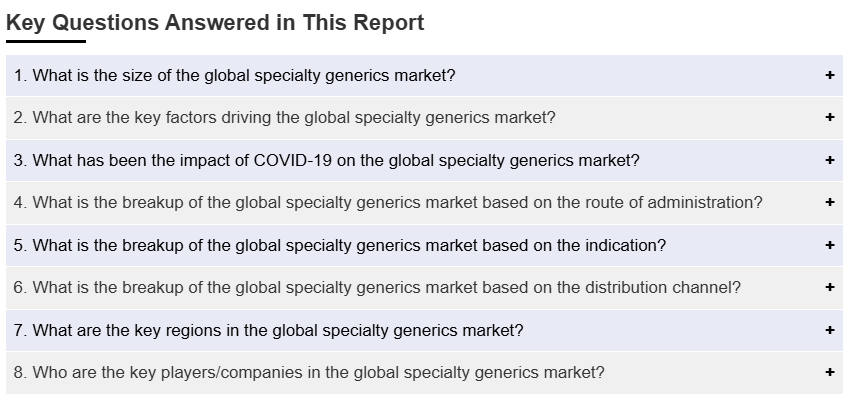
Task: Open the key players/companies question text
Action: (309, 373)
